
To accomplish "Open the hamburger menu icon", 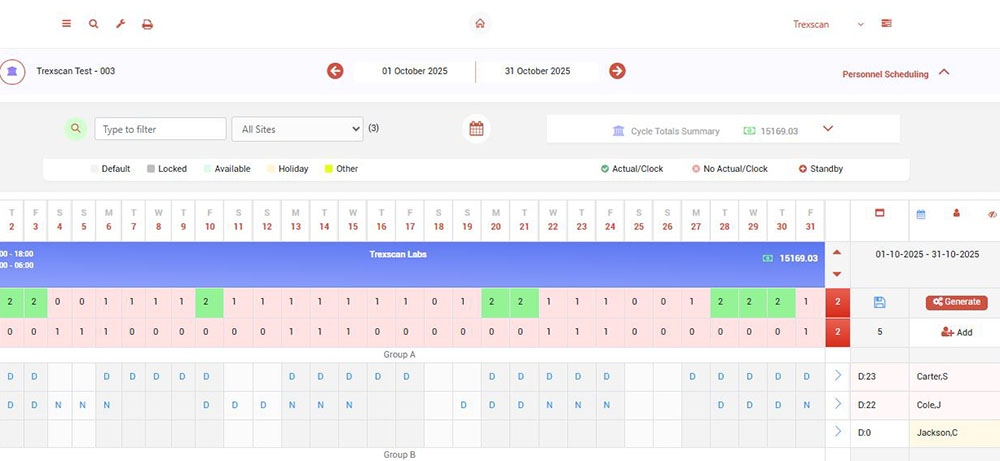I will tap(66, 24).
